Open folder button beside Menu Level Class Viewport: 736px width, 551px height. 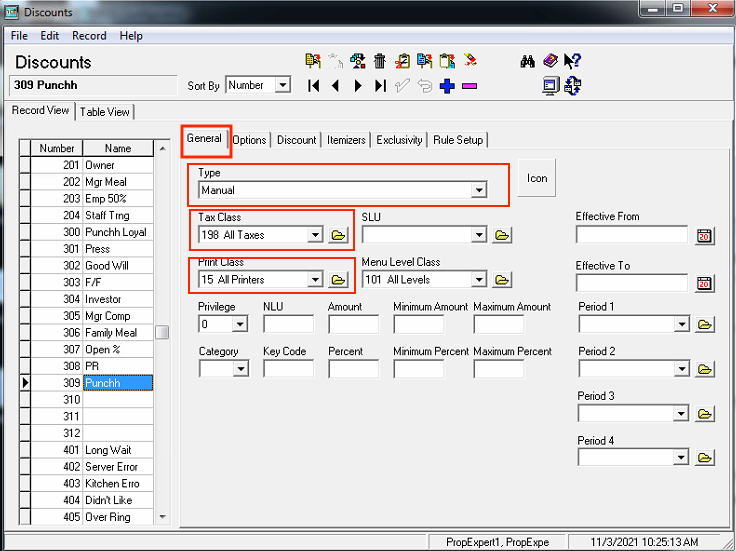502,280
